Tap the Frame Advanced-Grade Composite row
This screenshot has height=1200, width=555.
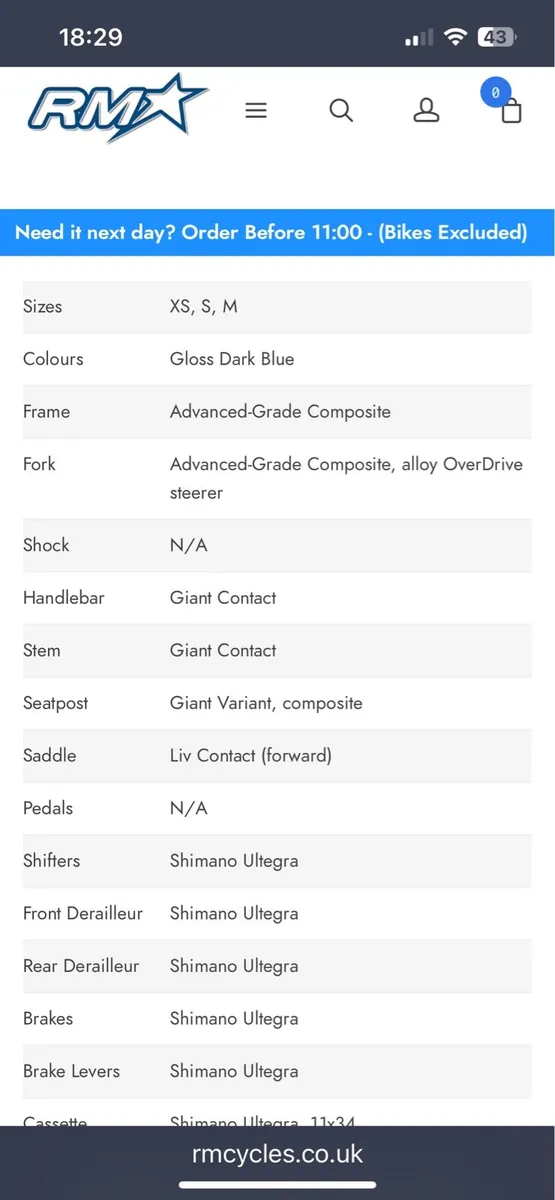point(277,412)
